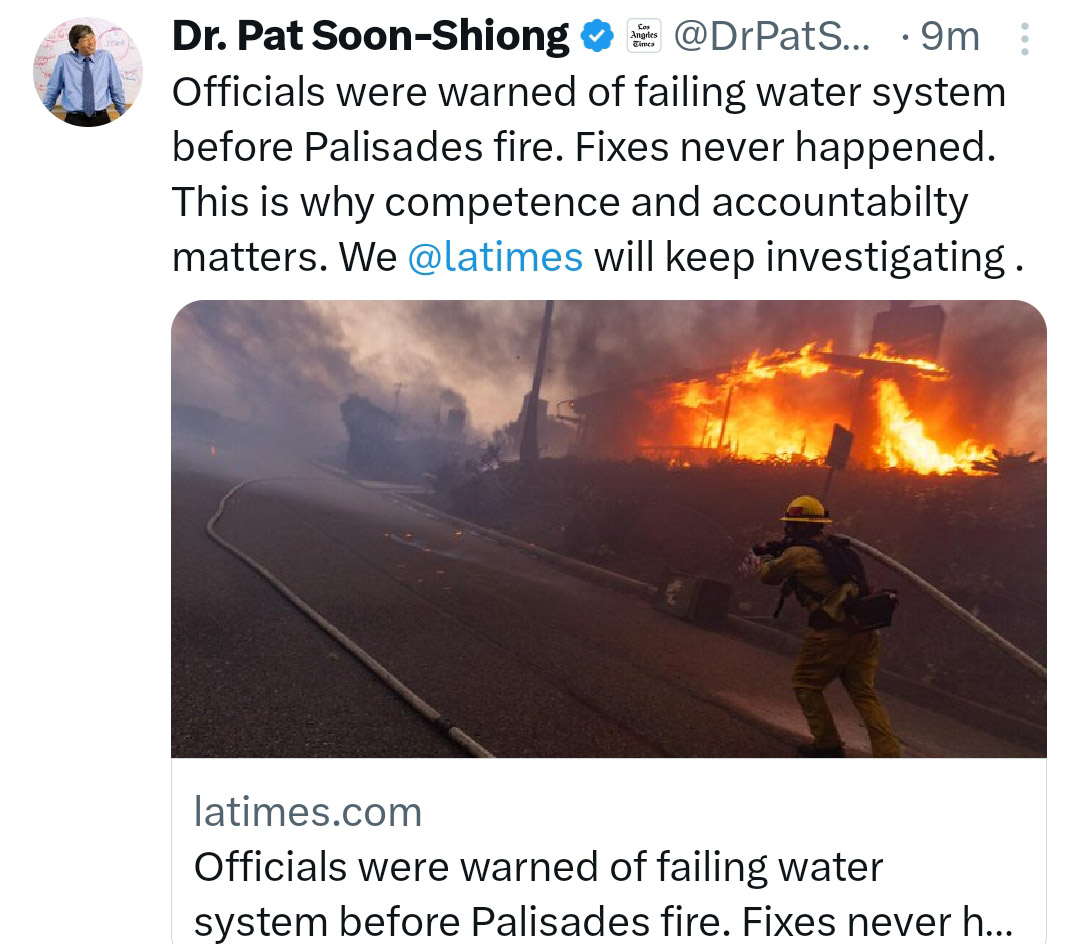1080x944 pixels.
Task: Open the @DrPatS... handle link
Action: click(x=771, y=36)
